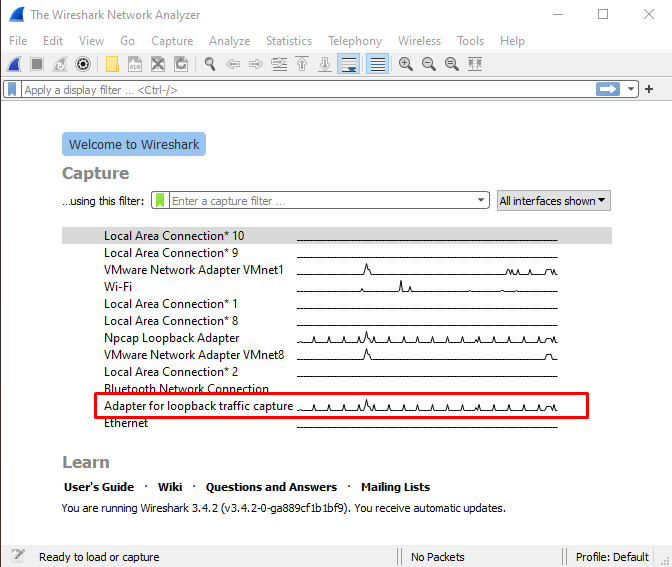Close this capture file icon
The width and height of the screenshot is (672, 567).
tap(158, 64)
